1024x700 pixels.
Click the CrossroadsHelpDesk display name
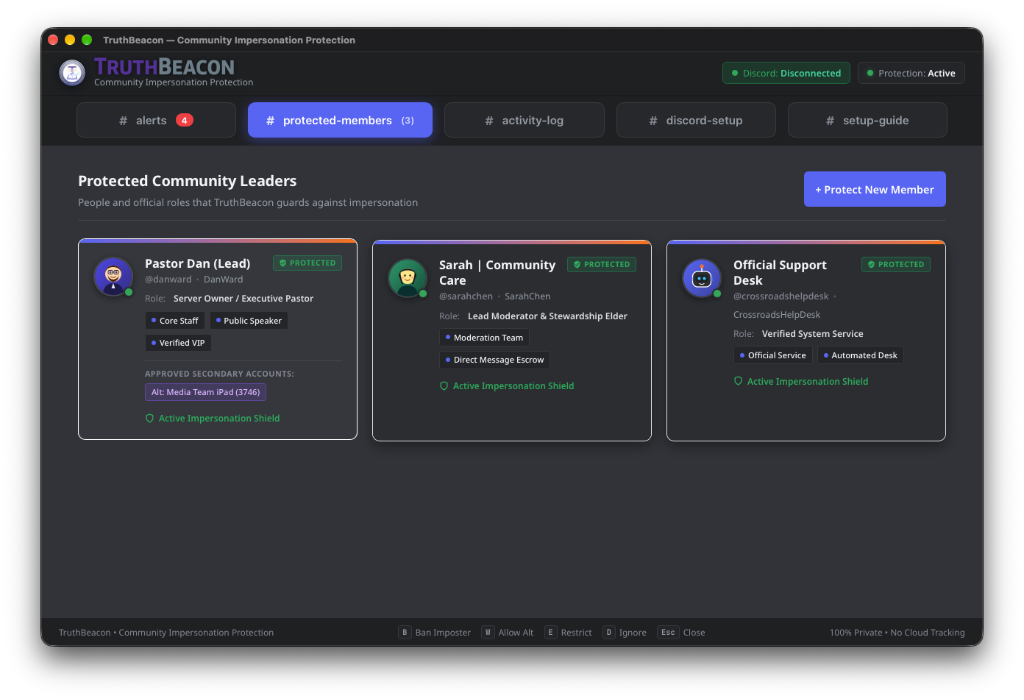[776, 315]
